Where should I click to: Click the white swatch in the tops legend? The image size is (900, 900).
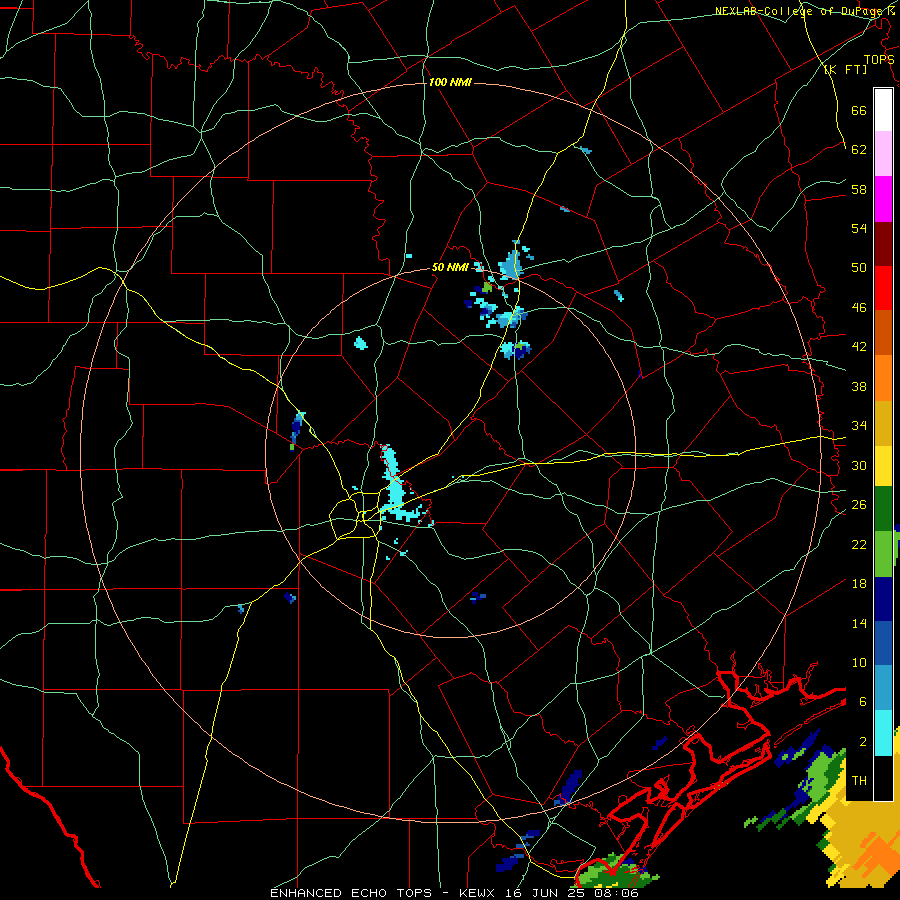click(x=883, y=110)
